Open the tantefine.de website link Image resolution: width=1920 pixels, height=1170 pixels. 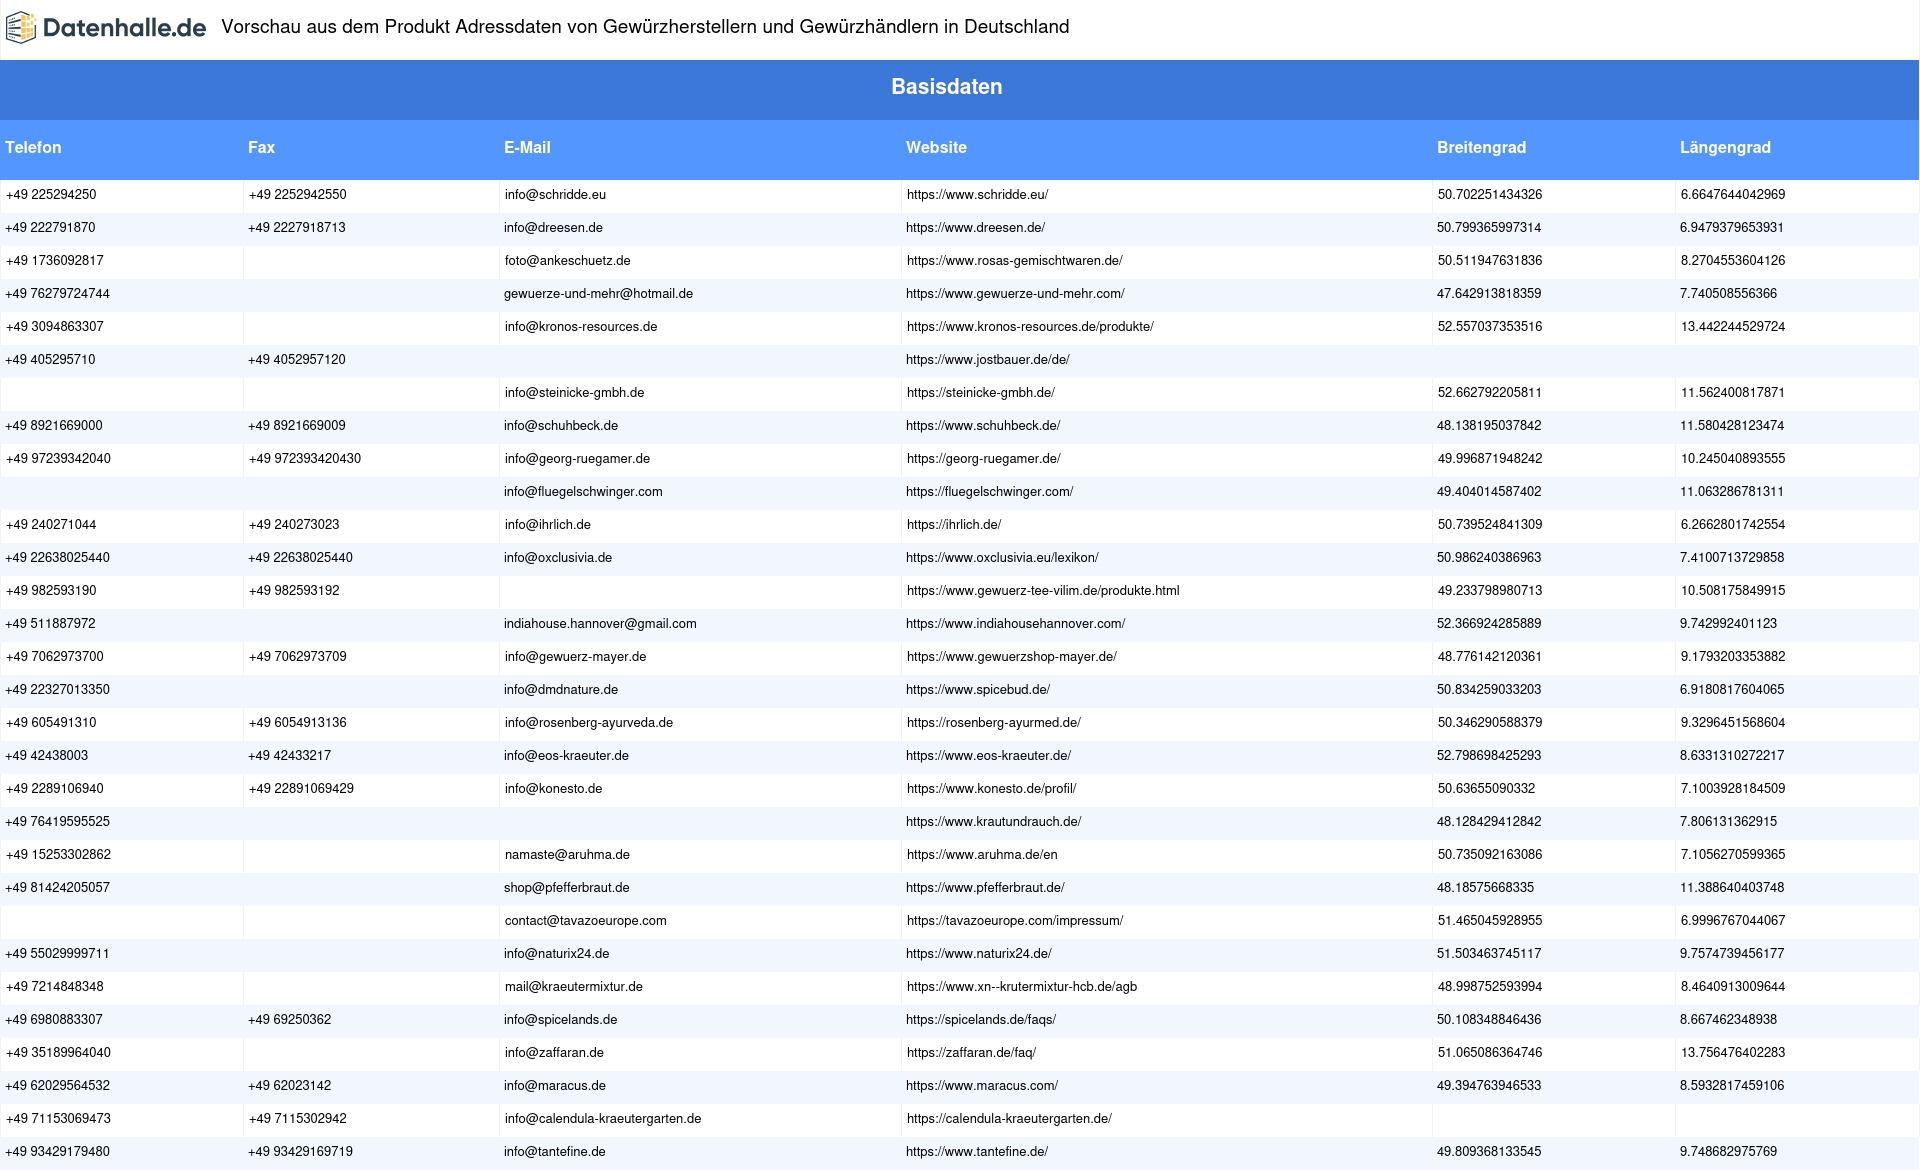977,1152
